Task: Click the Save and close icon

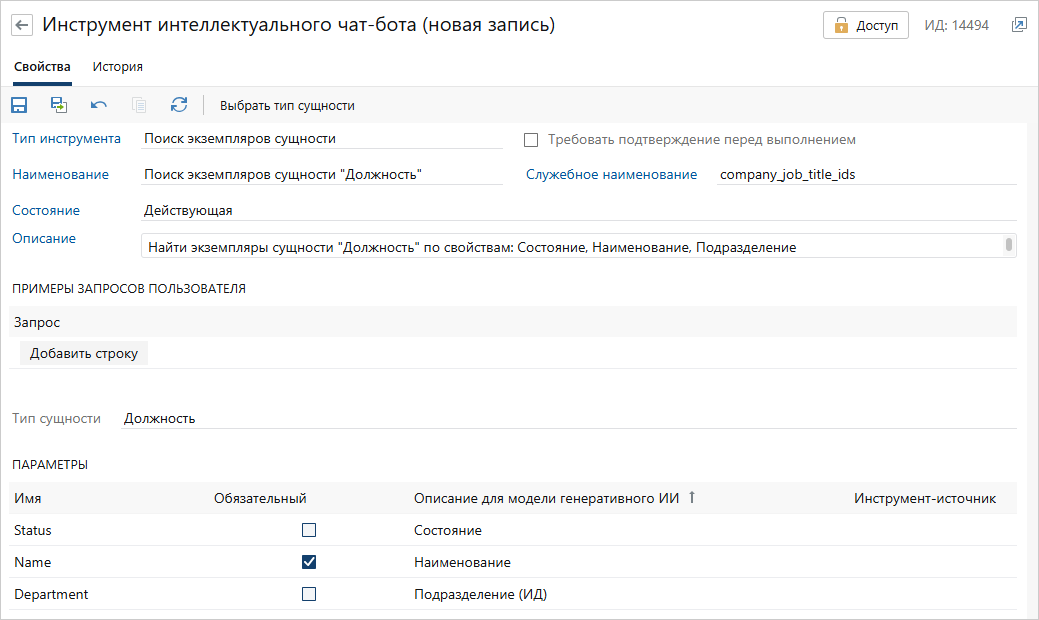Action: [x=59, y=105]
